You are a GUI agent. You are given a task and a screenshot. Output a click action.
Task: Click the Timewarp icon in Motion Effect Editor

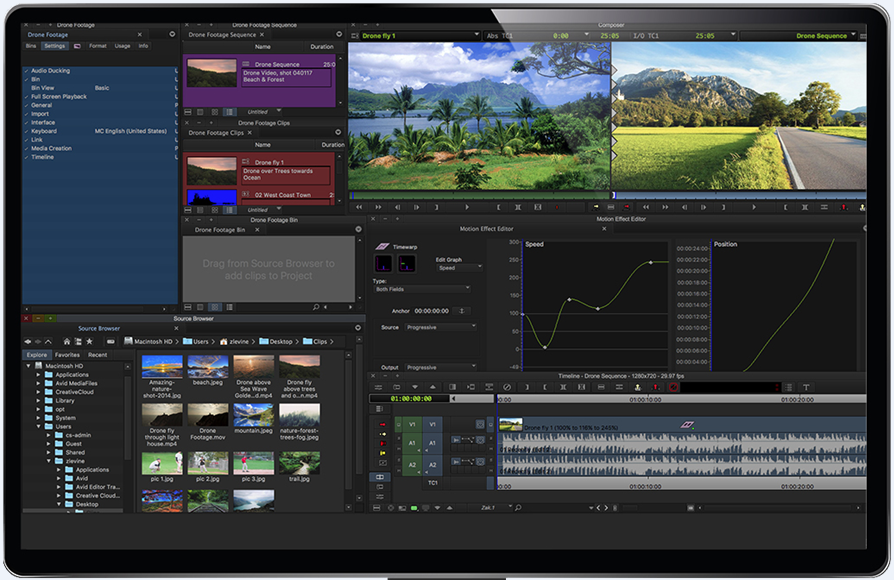pos(383,246)
